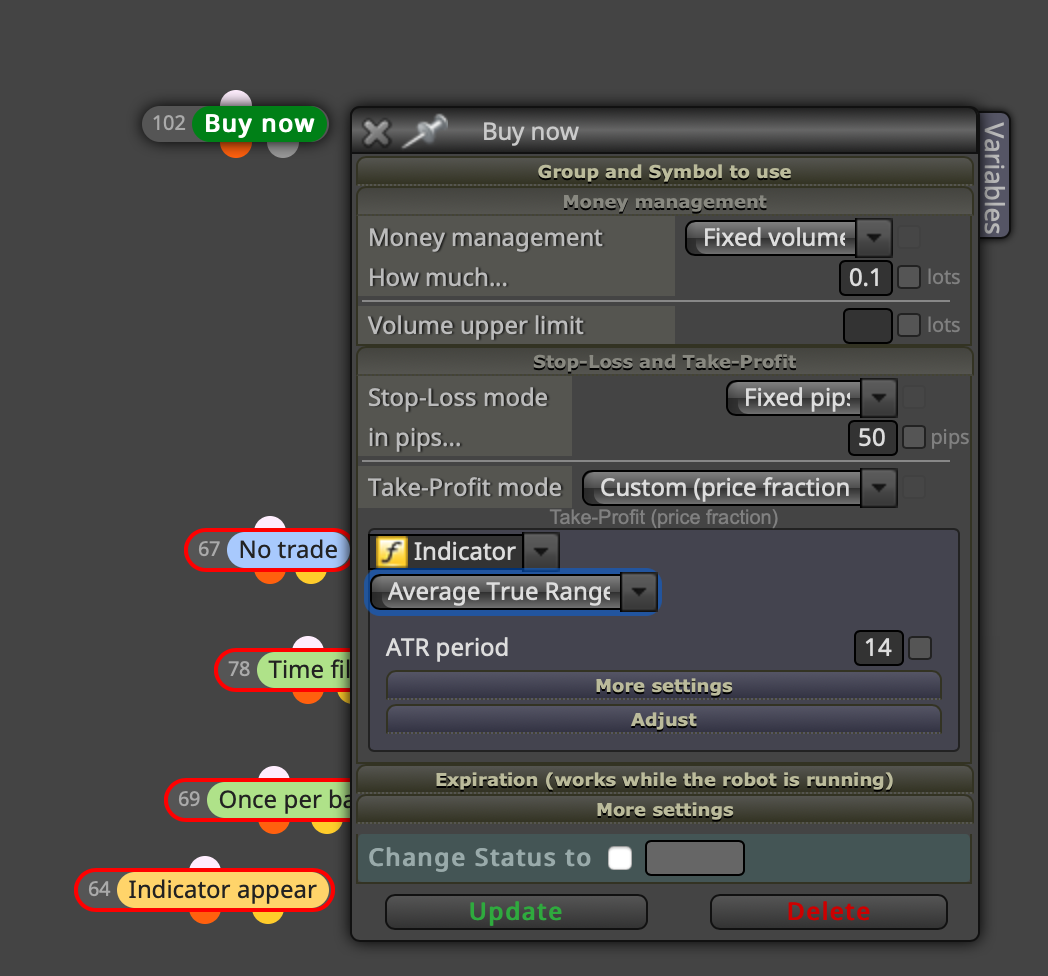The height and width of the screenshot is (976, 1048).
Task: Toggle the checkbox next to Stop-Loss mode dropdown
Action: (914, 397)
